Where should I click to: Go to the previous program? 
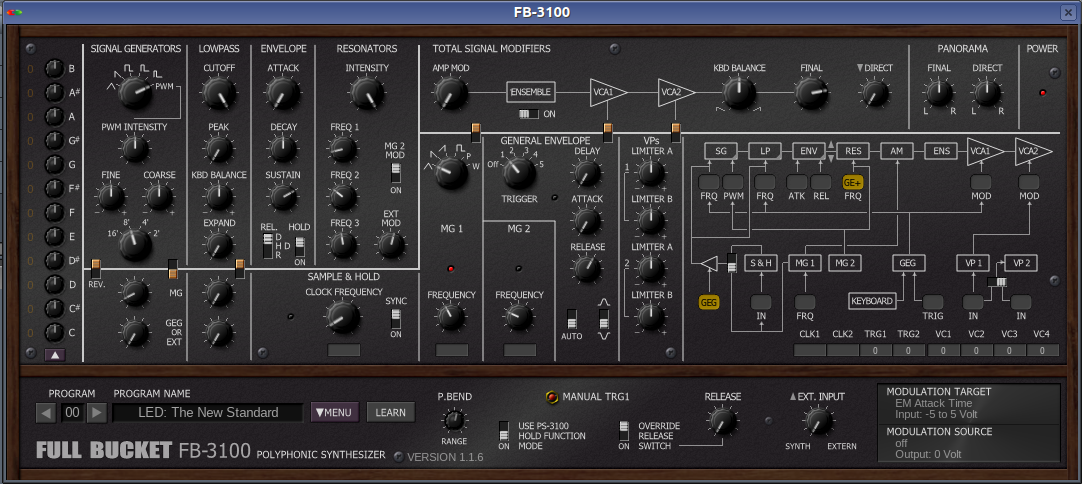(46, 413)
